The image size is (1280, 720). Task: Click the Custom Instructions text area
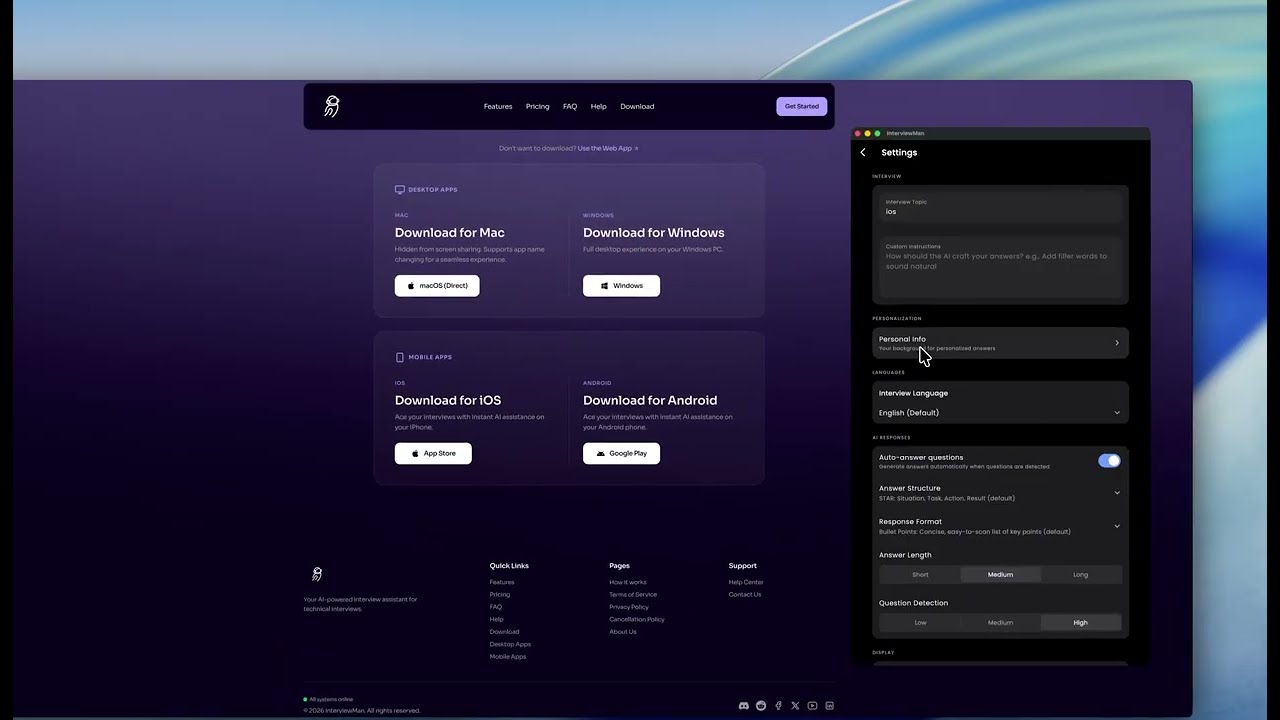[1000, 267]
